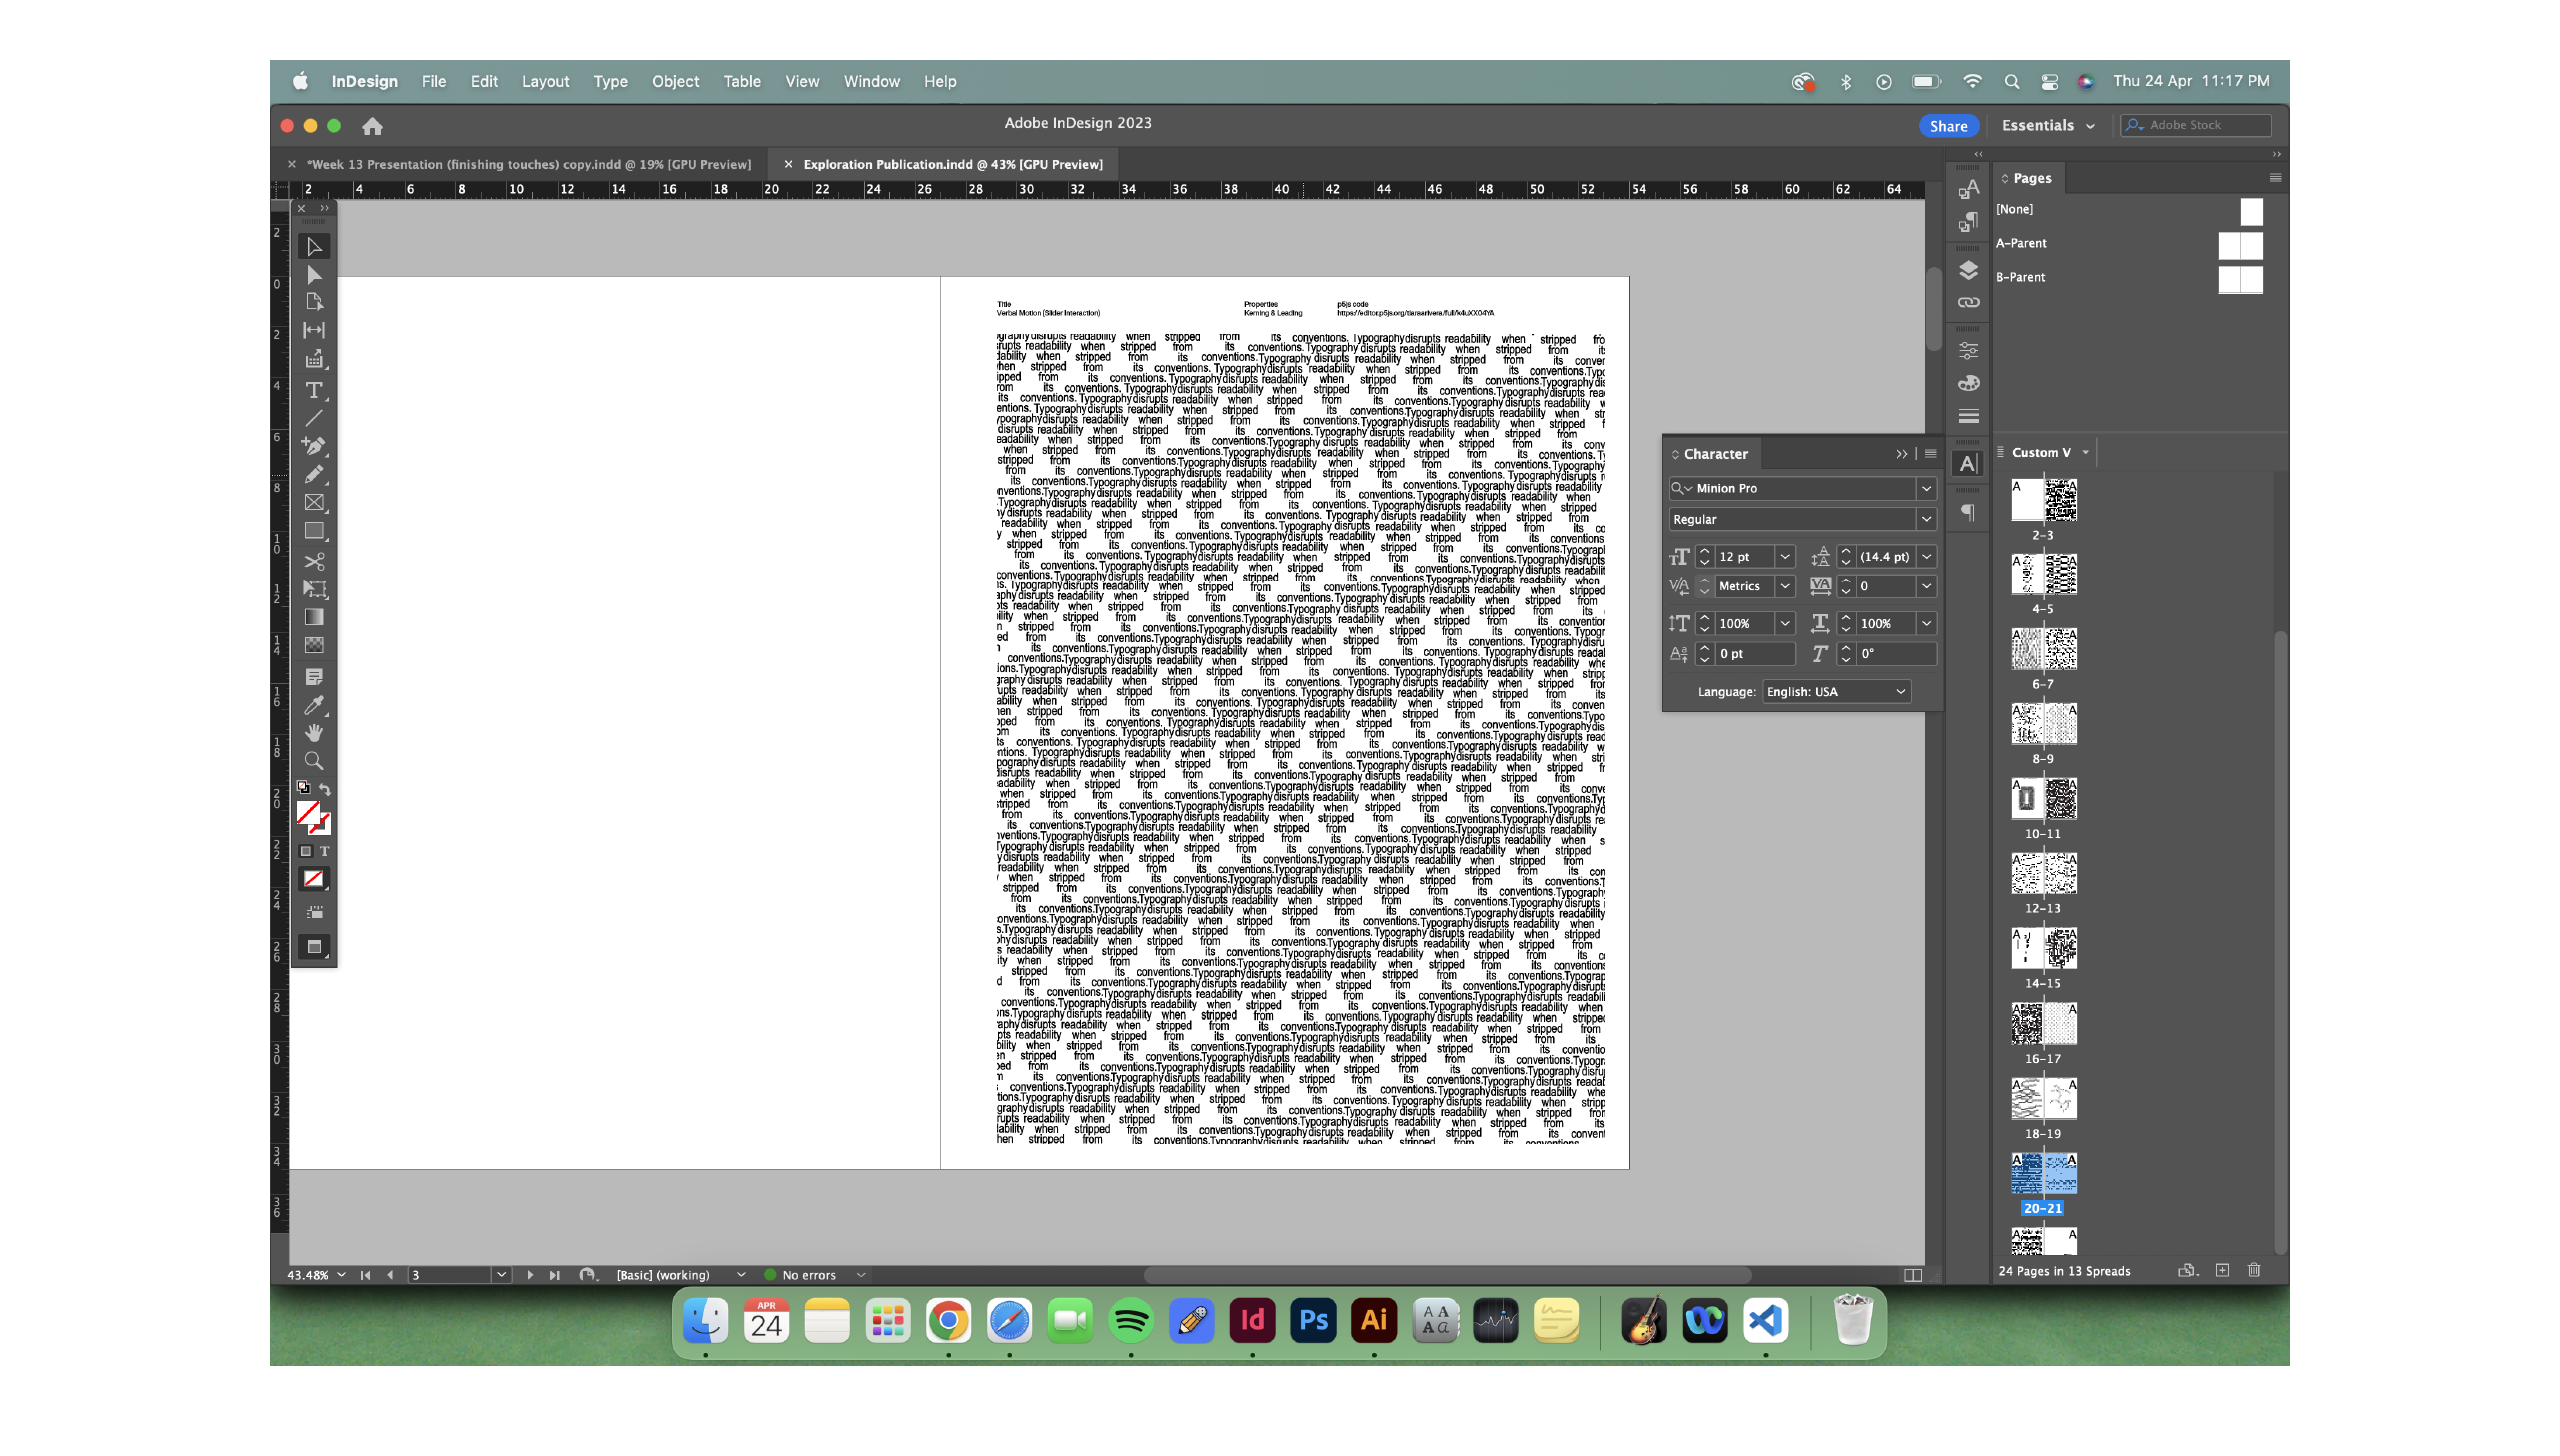The width and height of the screenshot is (2560, 1456).
Task: Open the Layout menu
Action: pyautogui.click(x=545, y=82)
